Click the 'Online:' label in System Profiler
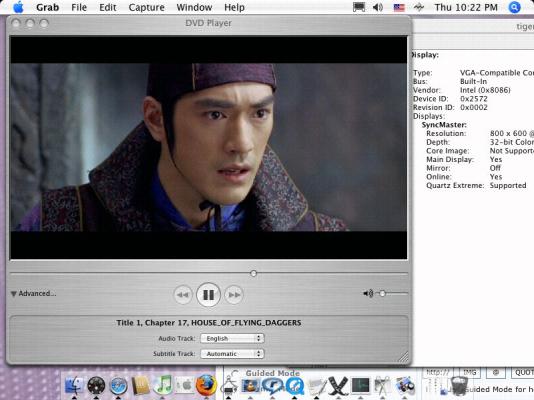The height and width of the screenshot is (400, 534). pos(439,177)
